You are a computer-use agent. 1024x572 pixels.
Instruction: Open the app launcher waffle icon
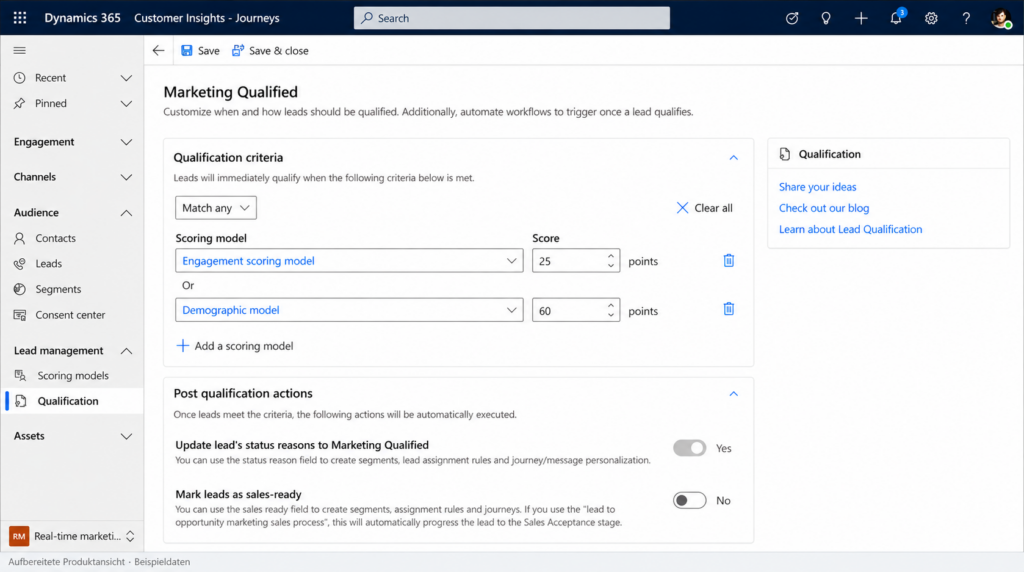click(x=20, y=18)
